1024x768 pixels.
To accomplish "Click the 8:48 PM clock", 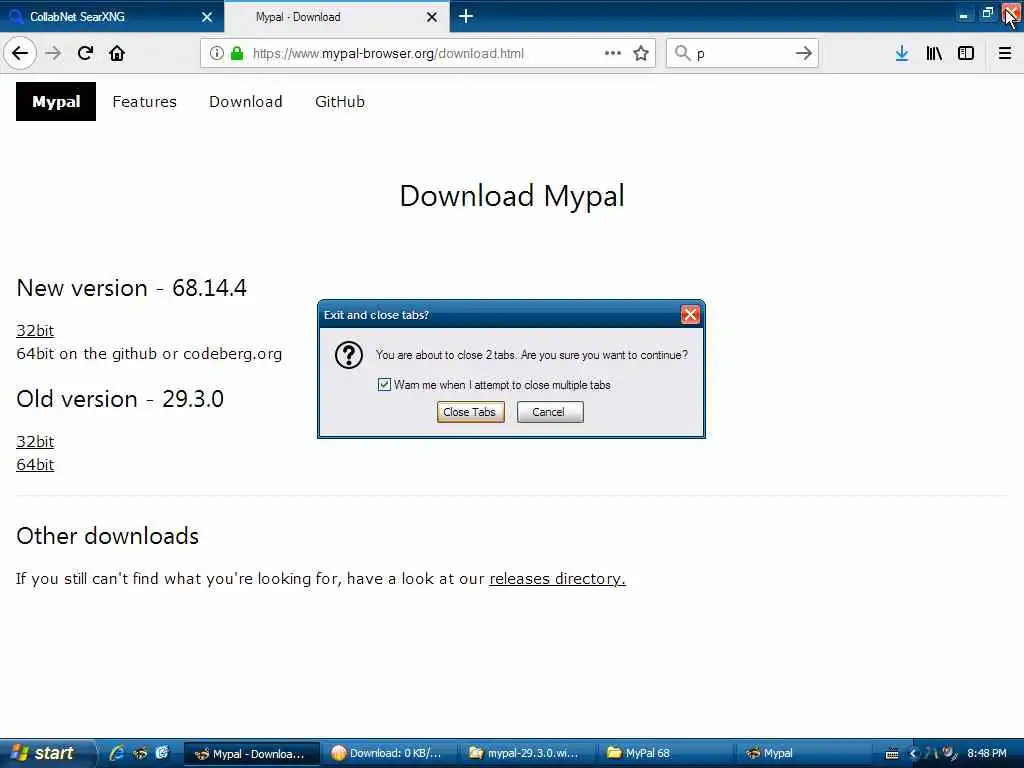I will [x=987, y=754].
